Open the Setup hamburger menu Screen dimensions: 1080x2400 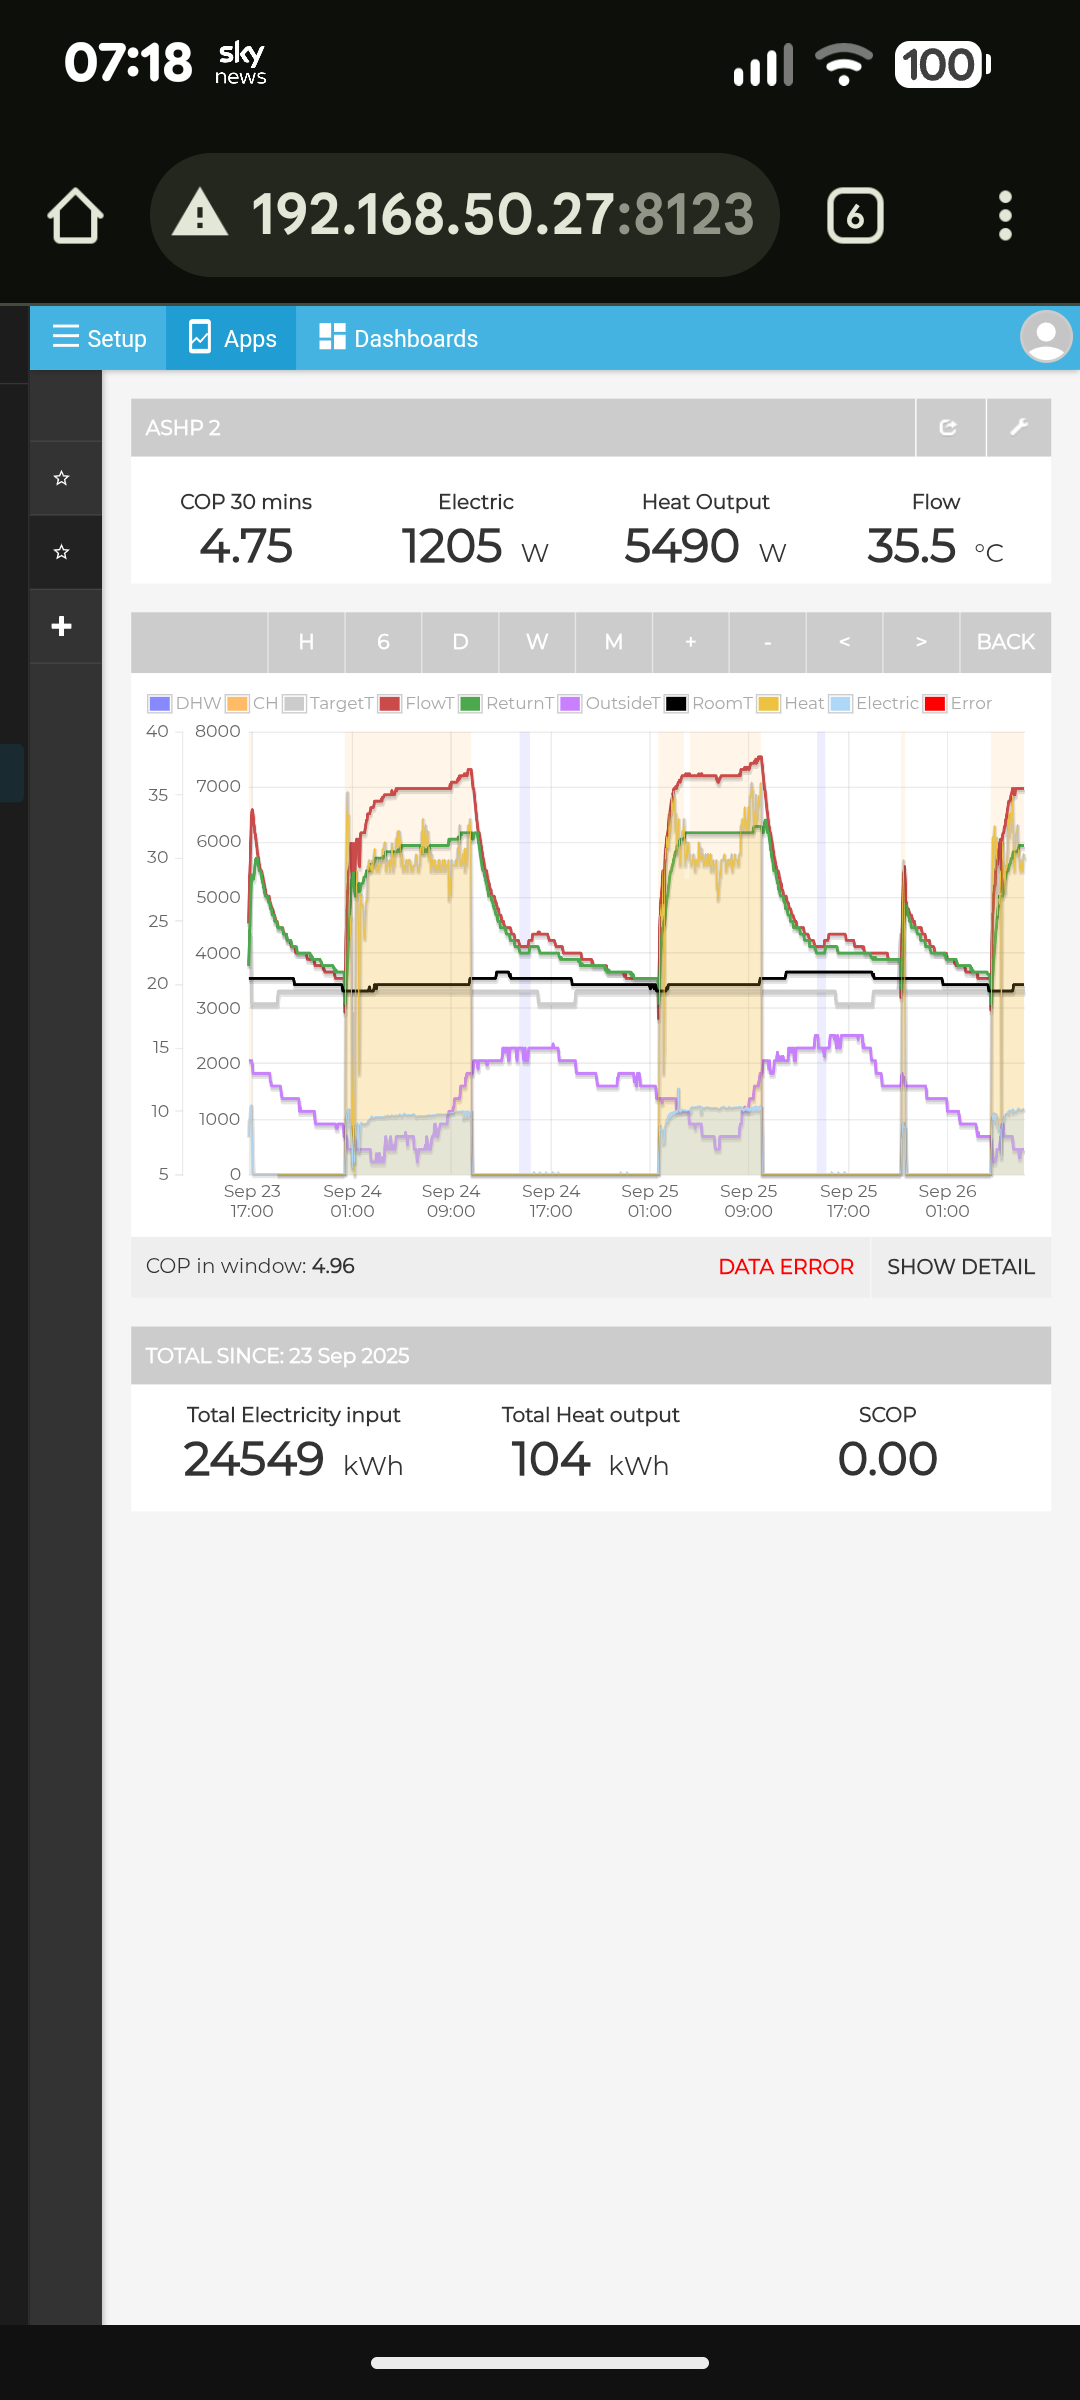point(98,338)
